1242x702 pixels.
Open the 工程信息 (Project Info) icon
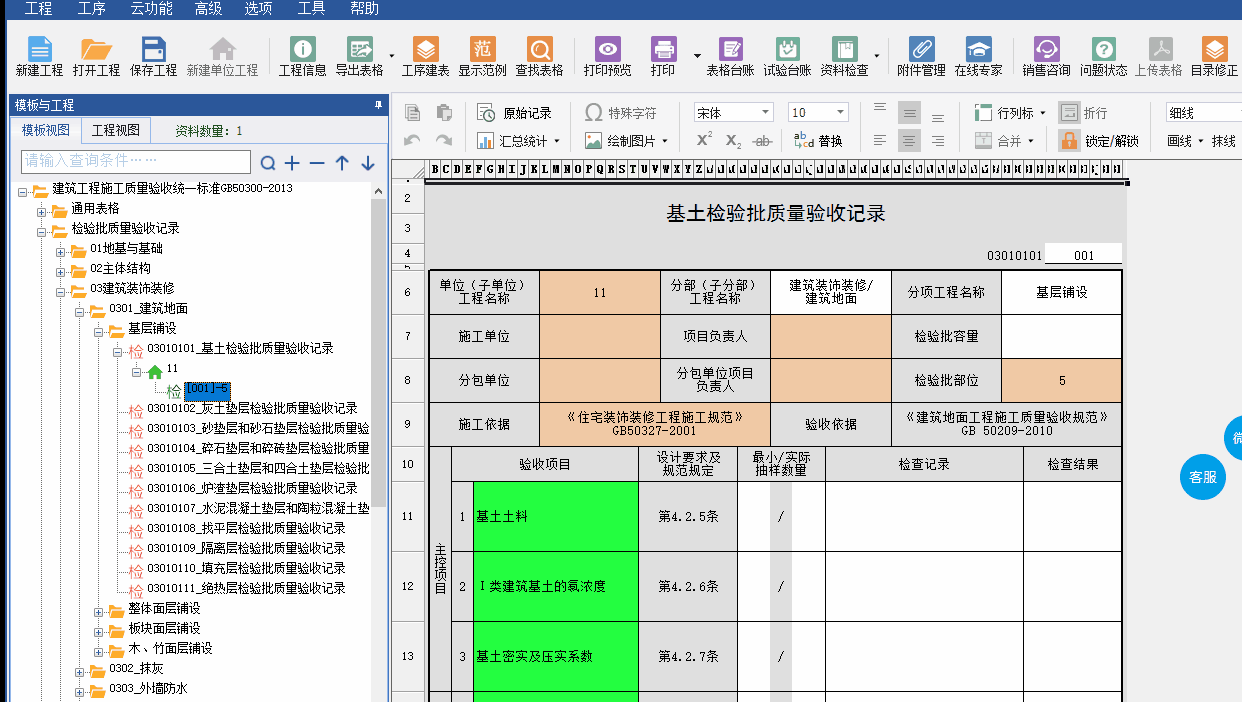(302, 50)
